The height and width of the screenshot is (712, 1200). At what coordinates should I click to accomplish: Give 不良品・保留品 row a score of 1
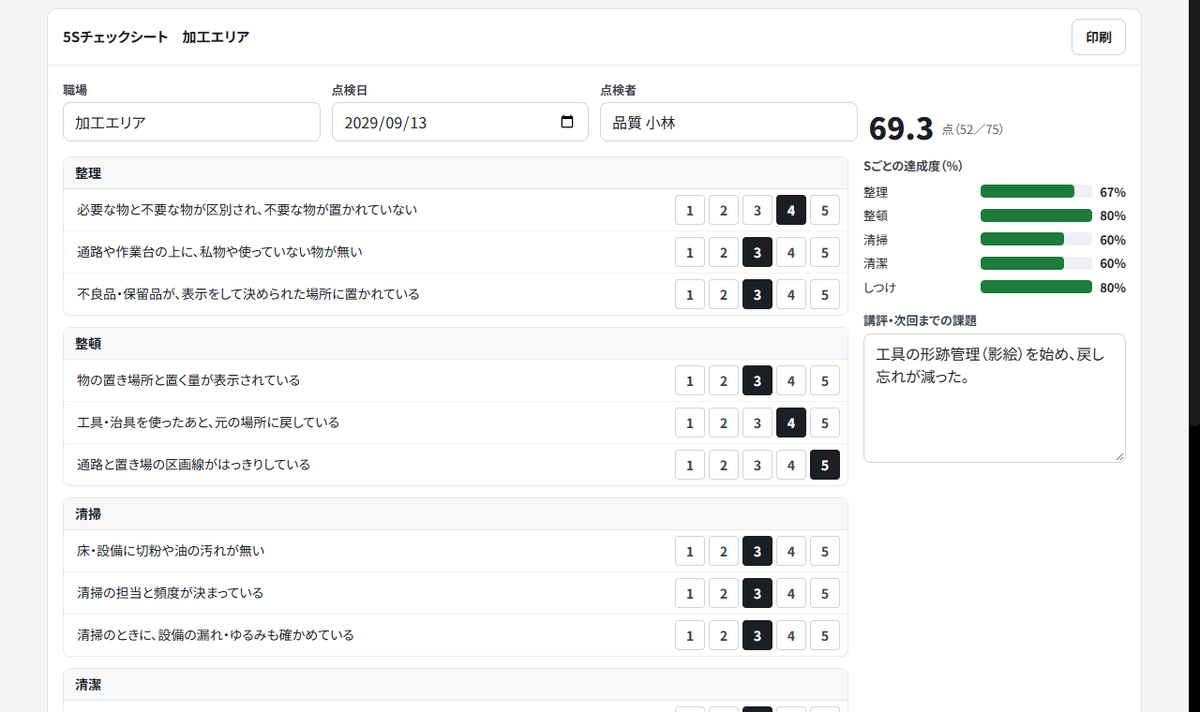click(689, 295)
